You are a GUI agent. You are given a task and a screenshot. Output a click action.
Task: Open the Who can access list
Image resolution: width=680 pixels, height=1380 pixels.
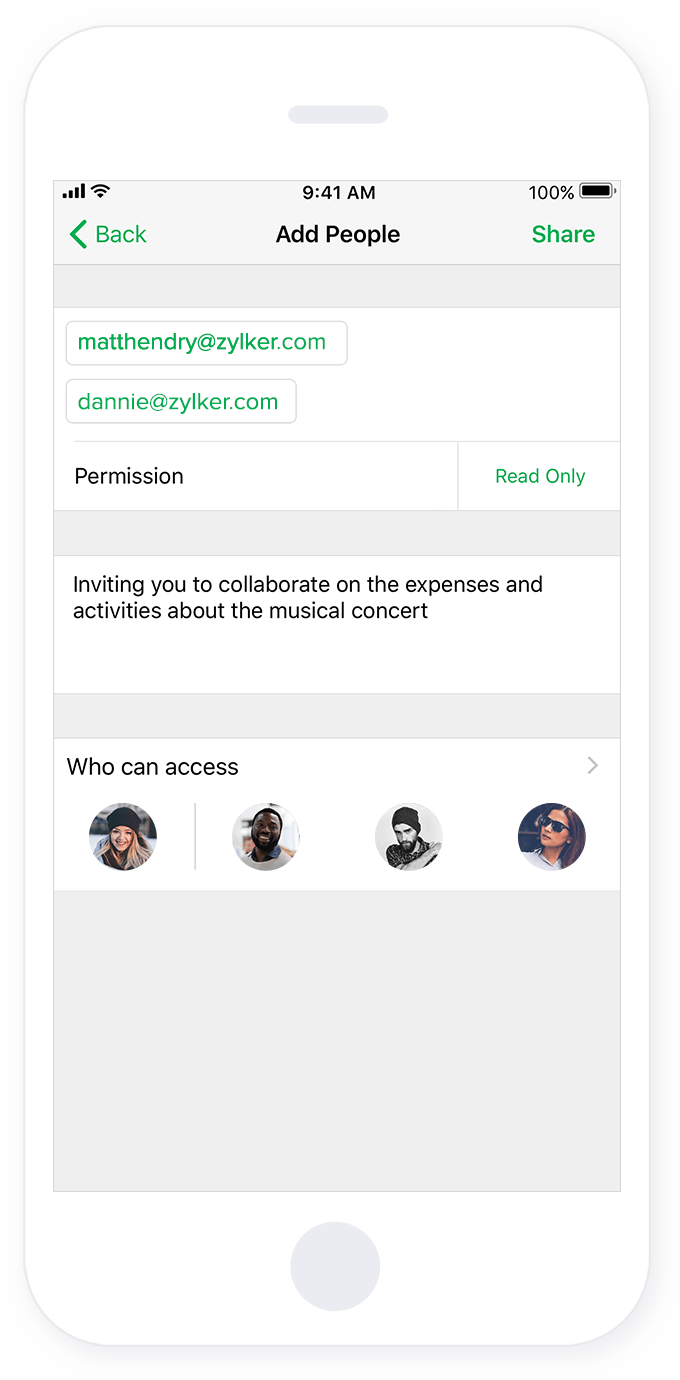tap(153, 767)
